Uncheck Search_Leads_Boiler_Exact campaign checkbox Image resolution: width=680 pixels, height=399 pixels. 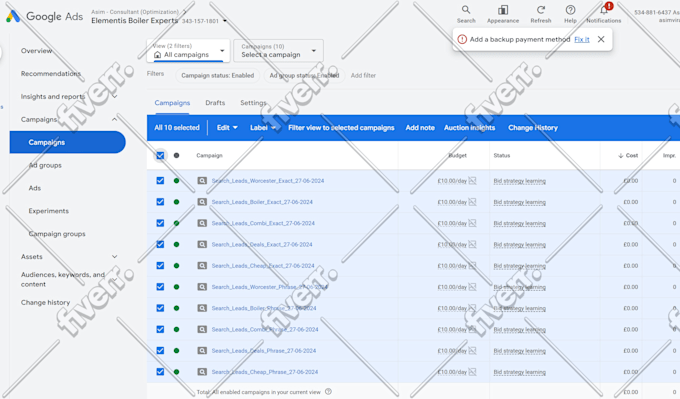[x=160, y=202]
